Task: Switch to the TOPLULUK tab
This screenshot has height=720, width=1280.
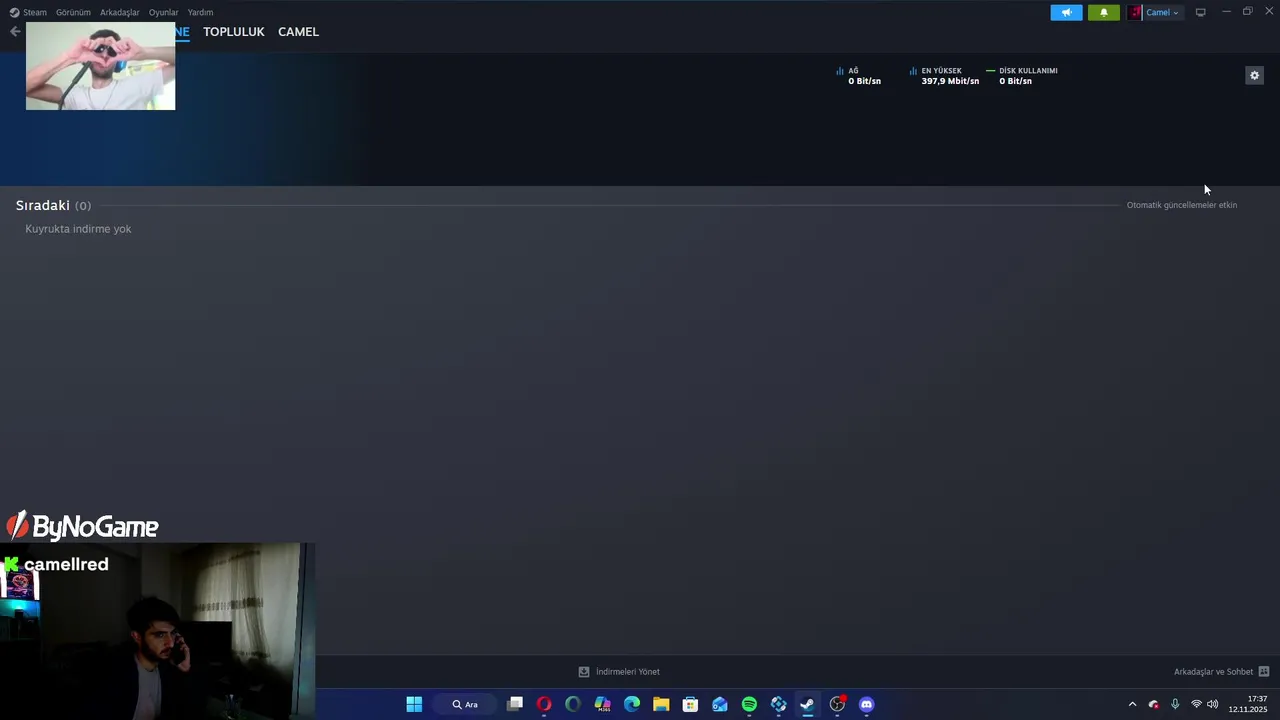Action: coord(234,32)
